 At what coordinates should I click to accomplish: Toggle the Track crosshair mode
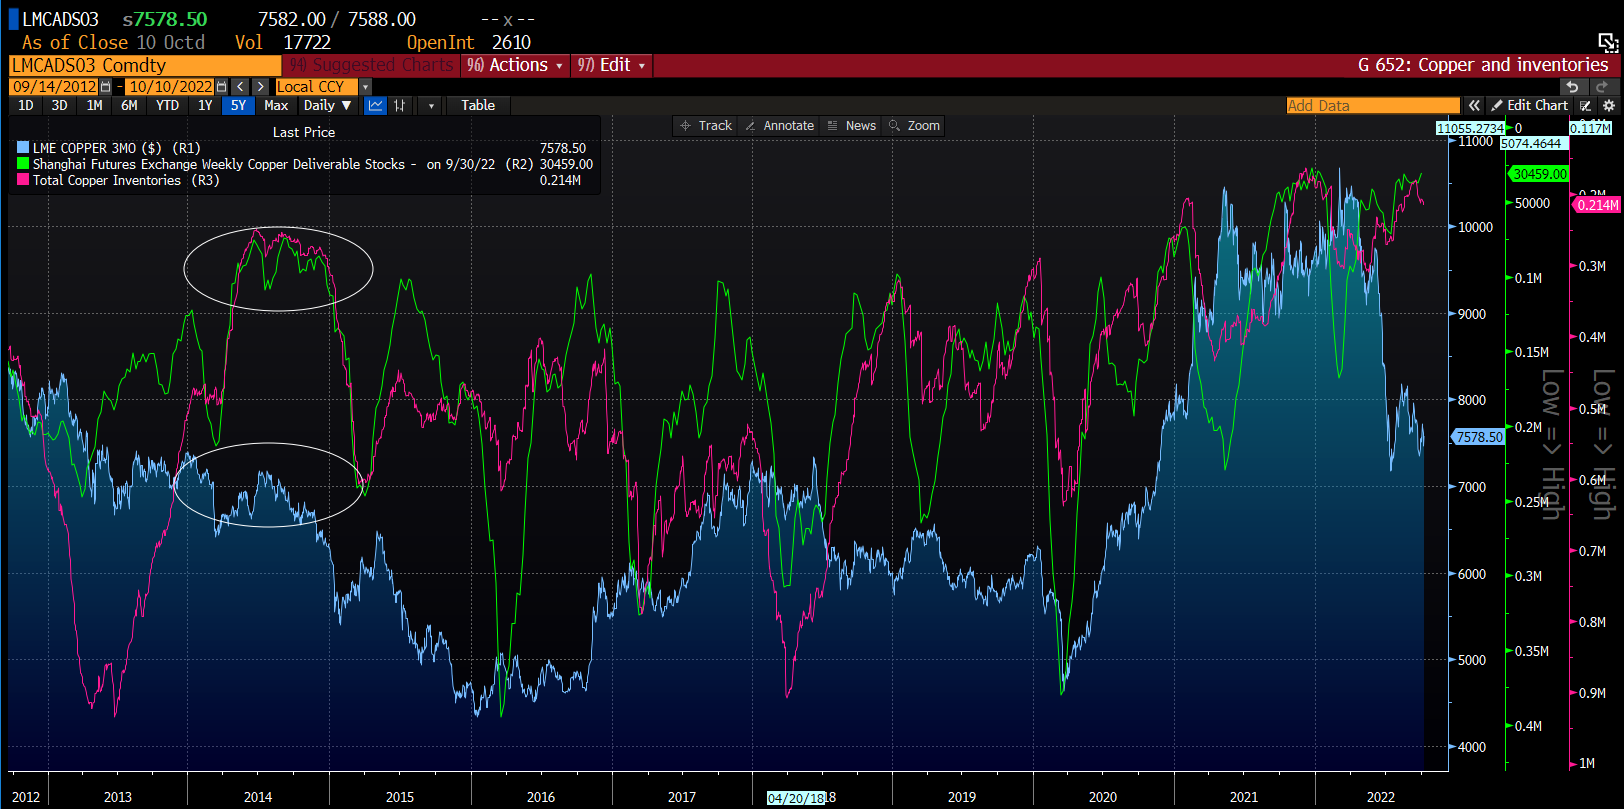point(706,126)
